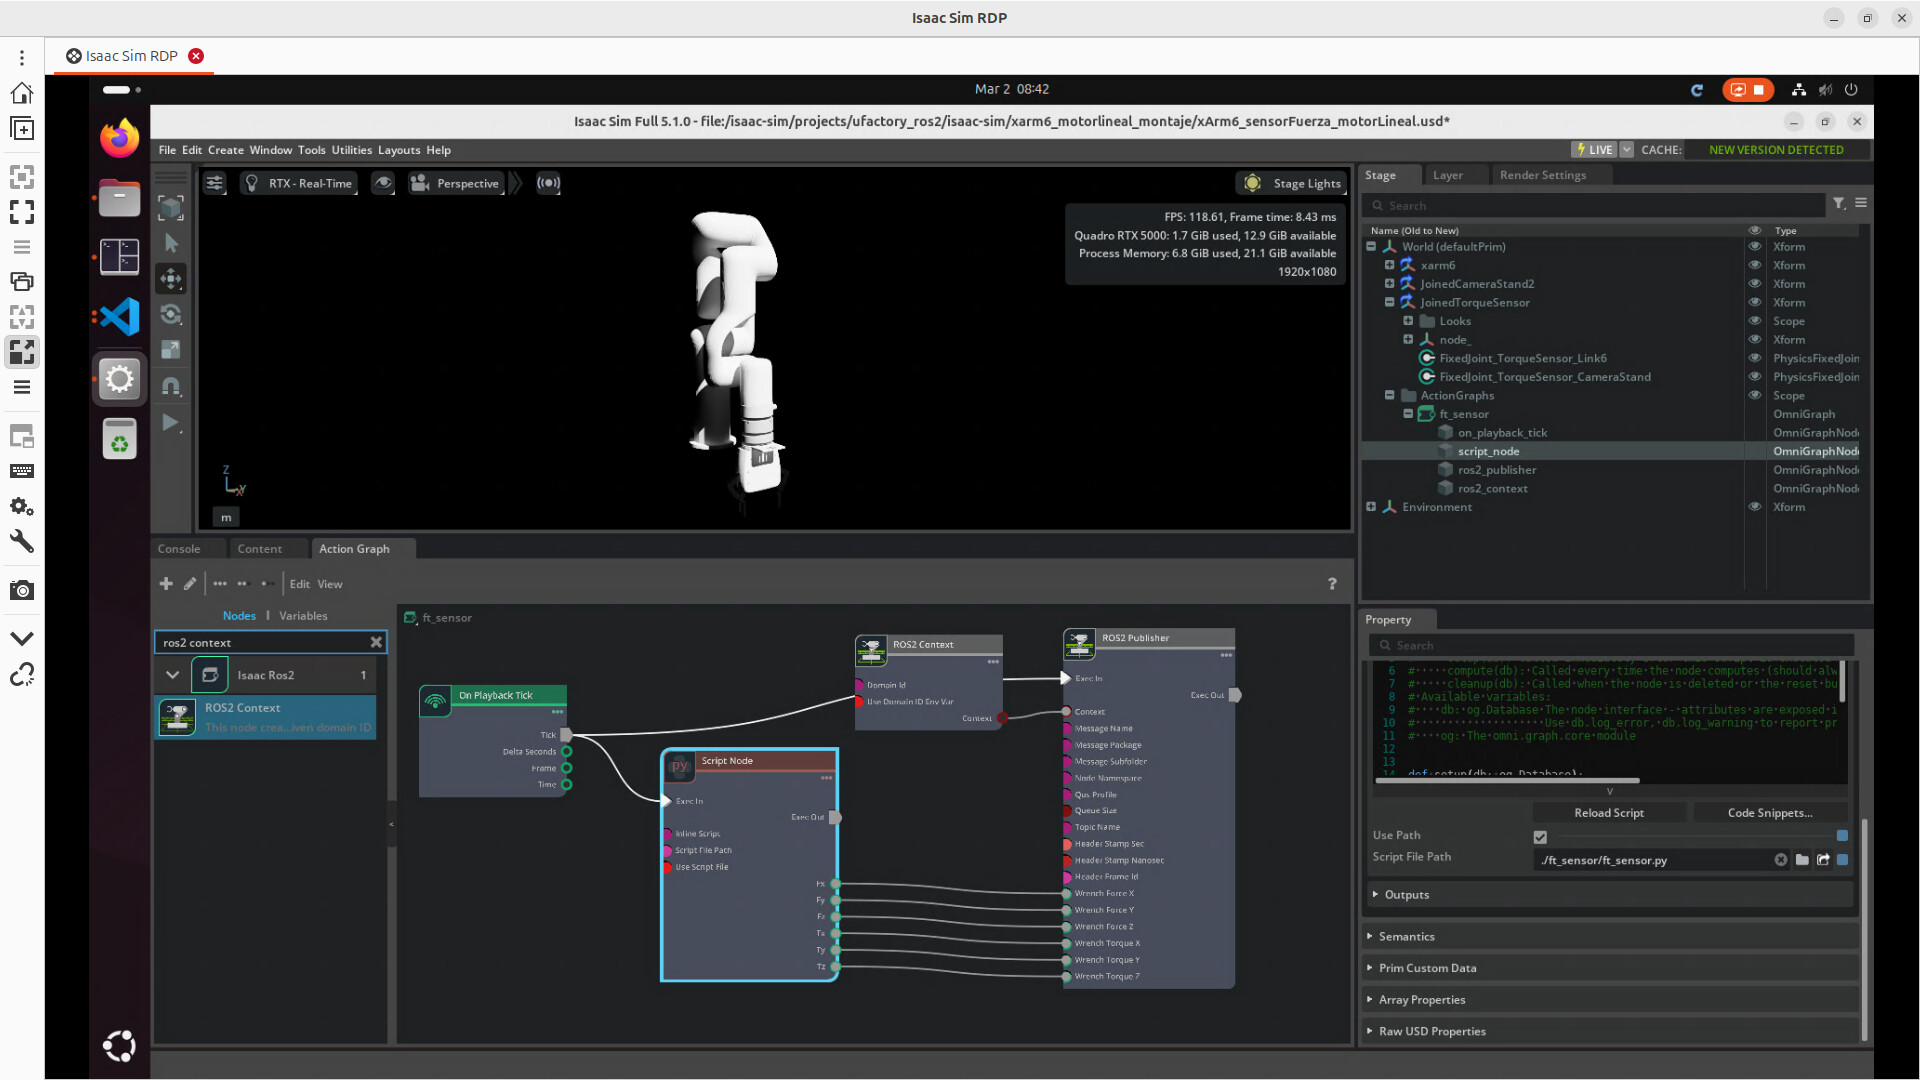The image size is (1920, 1080).
Task: Start simulation with the Play button
Action: [171, 422]
